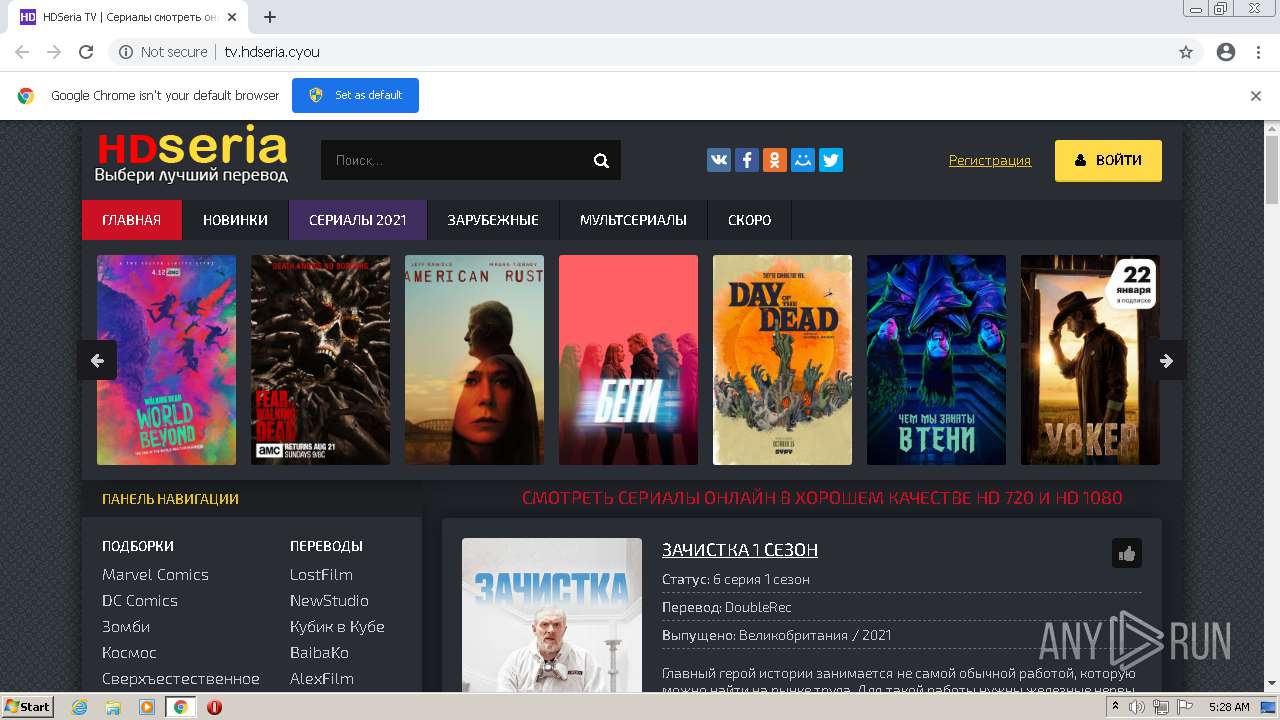This screenshot has width=1280, height=720.
Task: Open the Уокер poster
Action: (1090, 360)
